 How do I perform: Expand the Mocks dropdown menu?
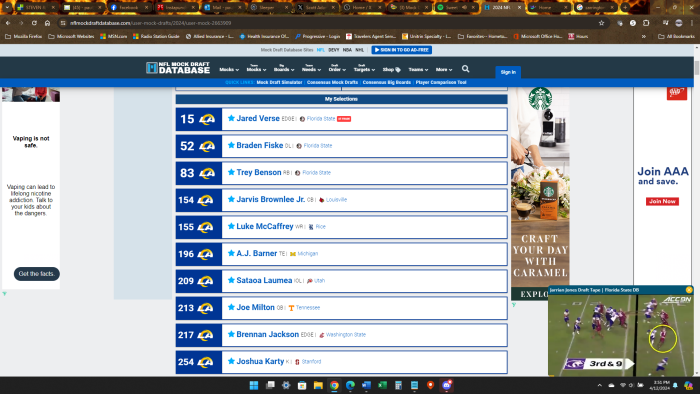[x=229, y=70]
